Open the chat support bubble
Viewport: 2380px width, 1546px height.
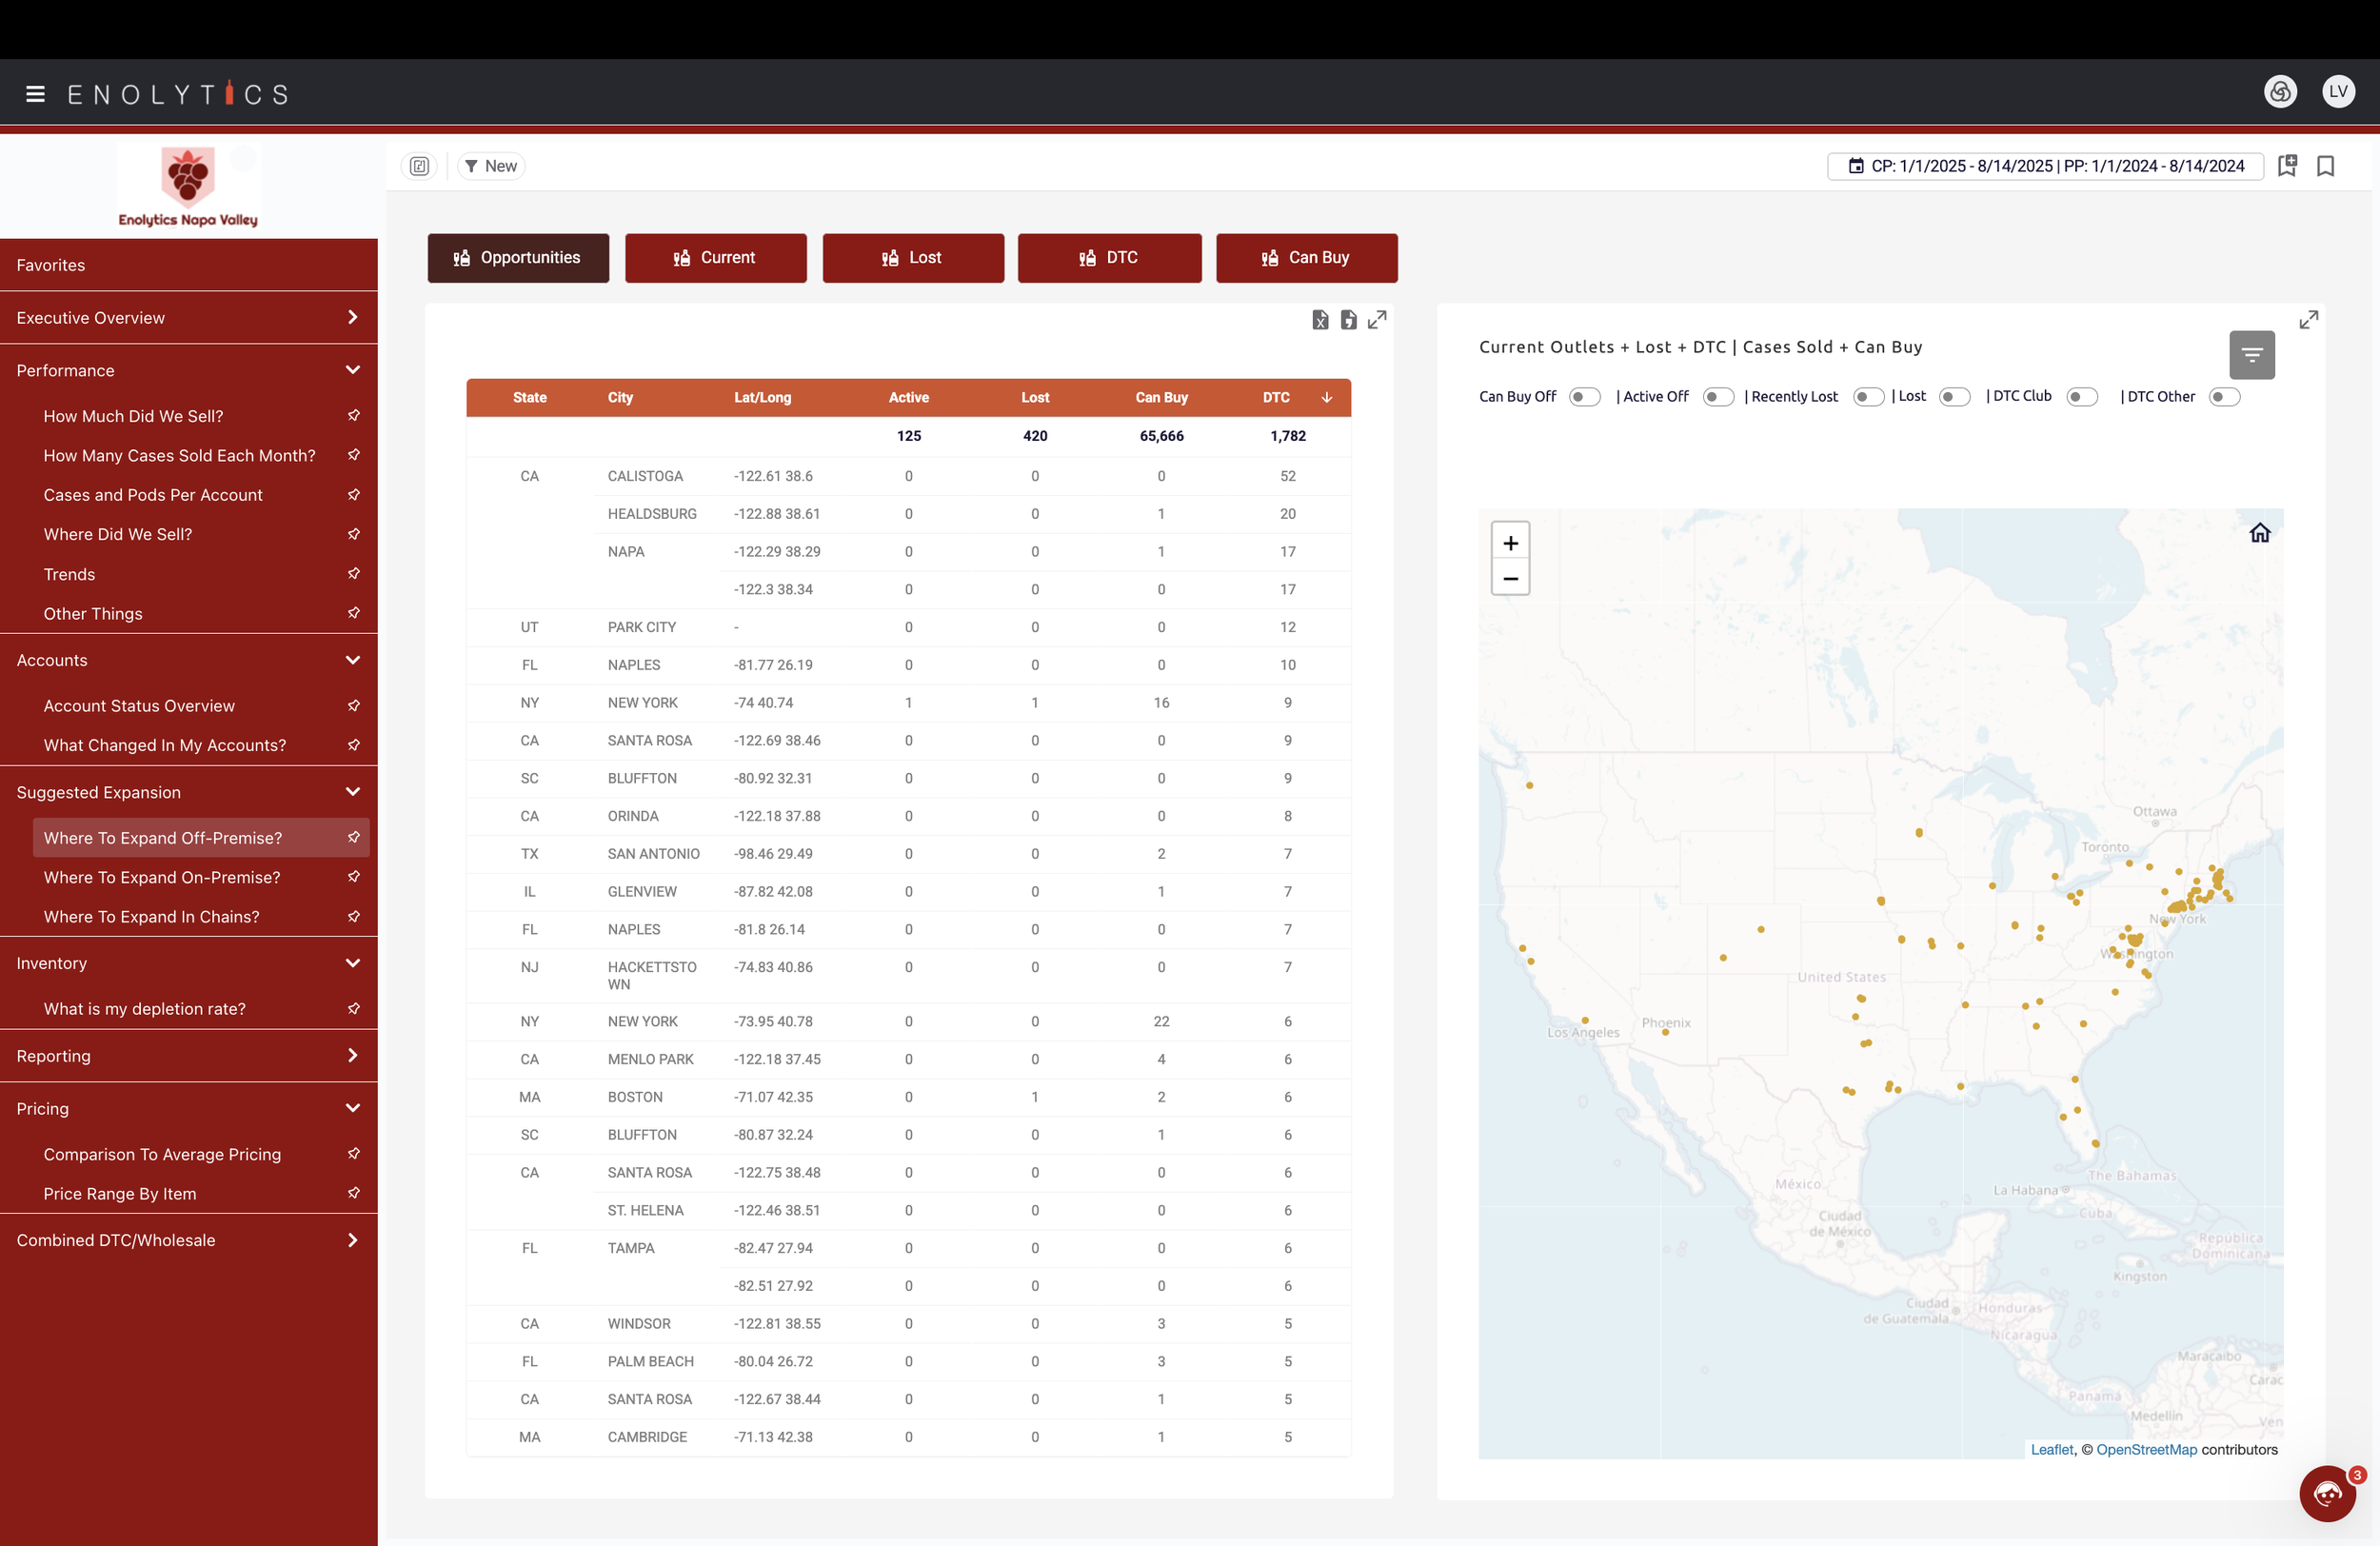pyautogui.click(x=2327, y=1493)
